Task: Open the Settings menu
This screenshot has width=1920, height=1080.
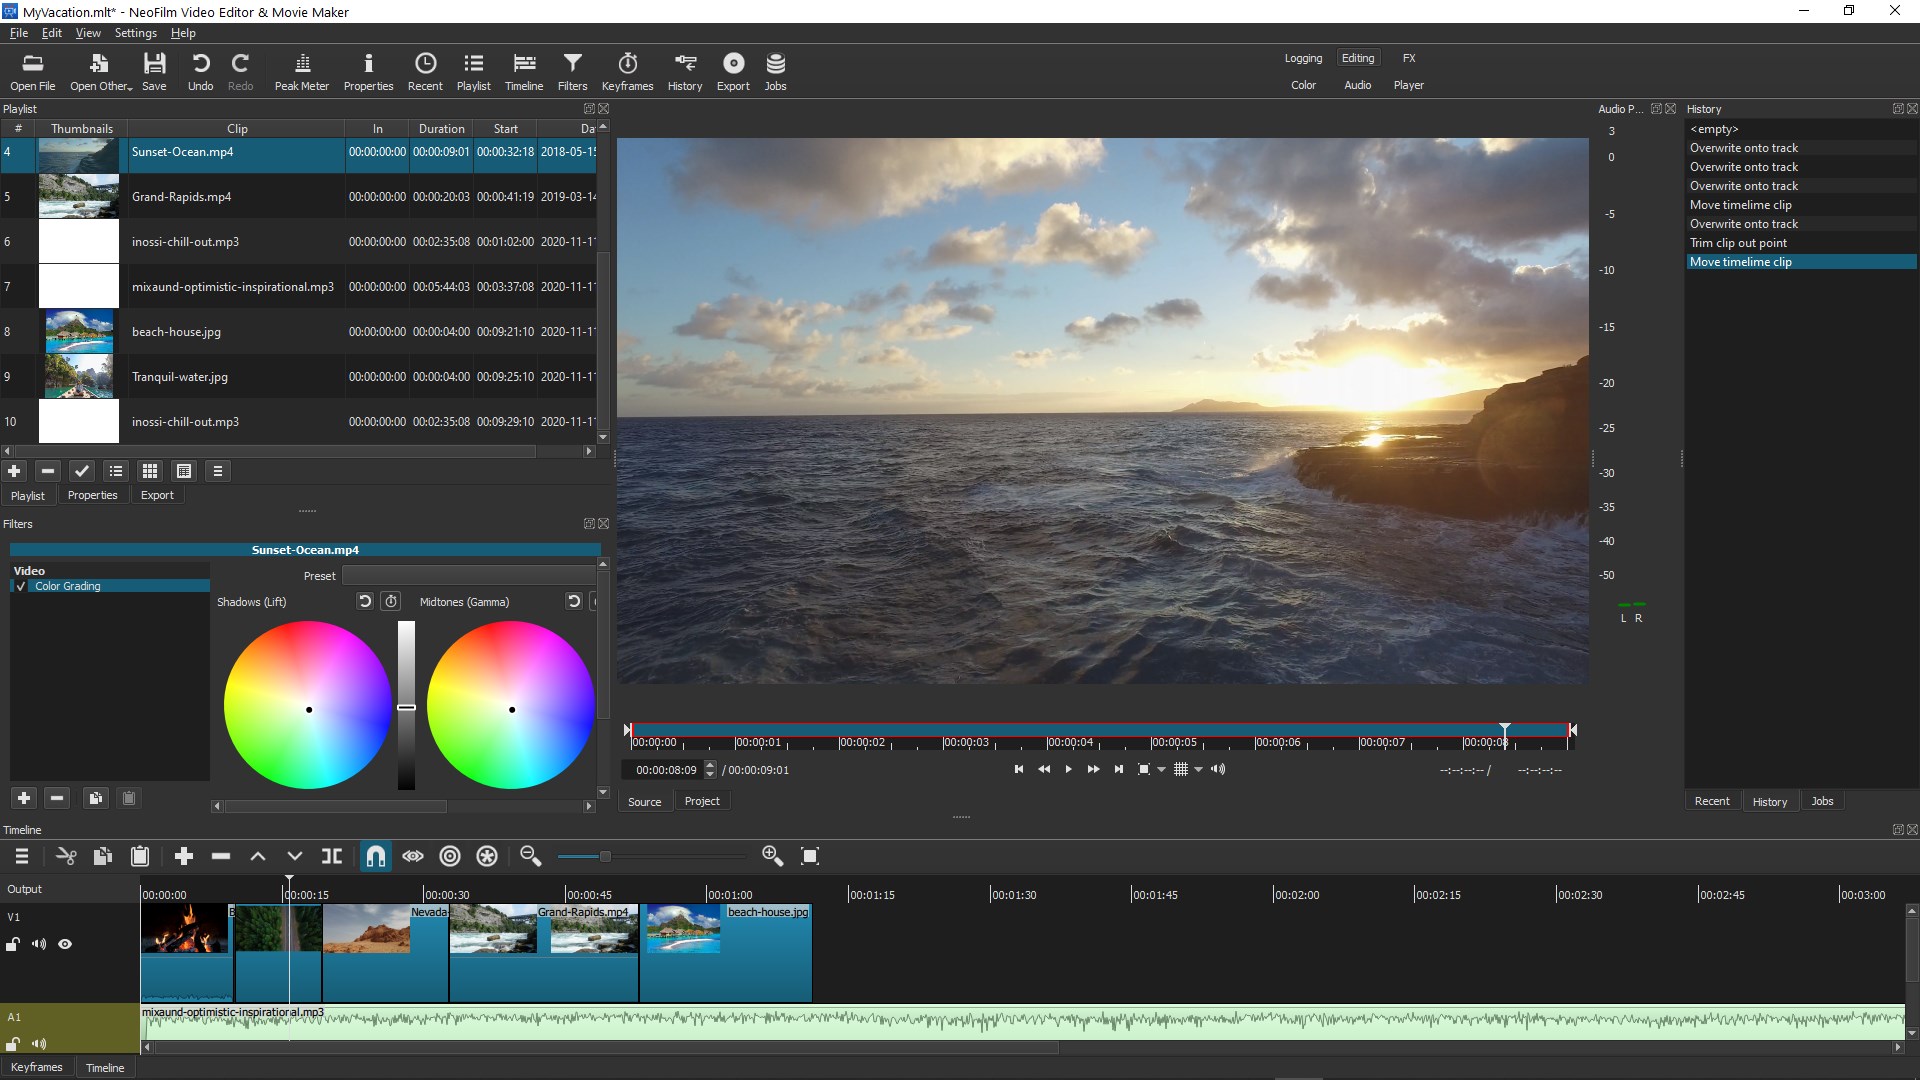Action: [135, 33]
